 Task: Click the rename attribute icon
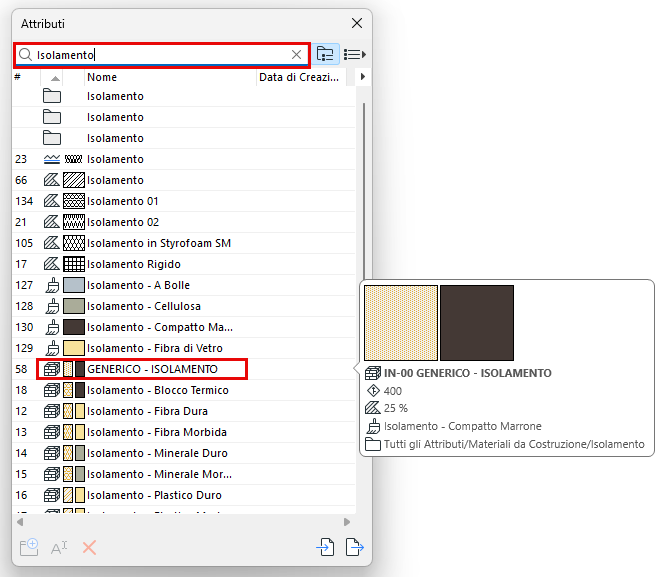click(59, 547)
